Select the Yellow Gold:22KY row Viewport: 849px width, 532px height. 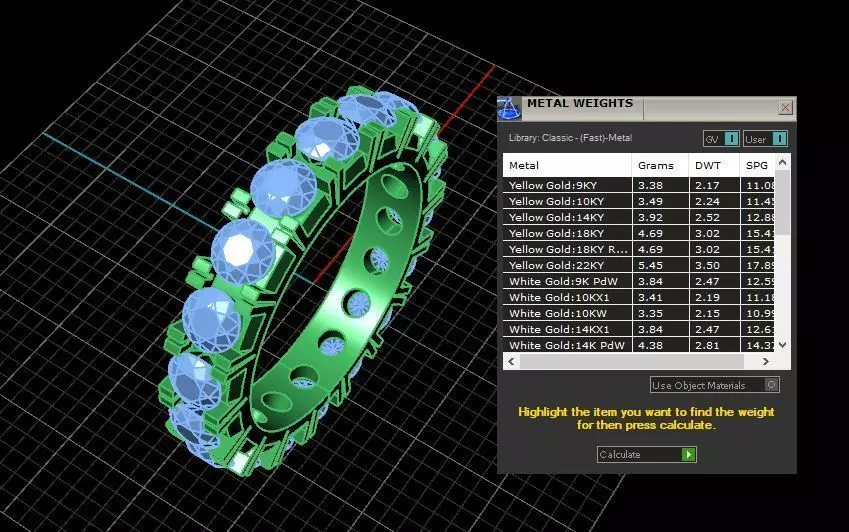coord(638,265)
